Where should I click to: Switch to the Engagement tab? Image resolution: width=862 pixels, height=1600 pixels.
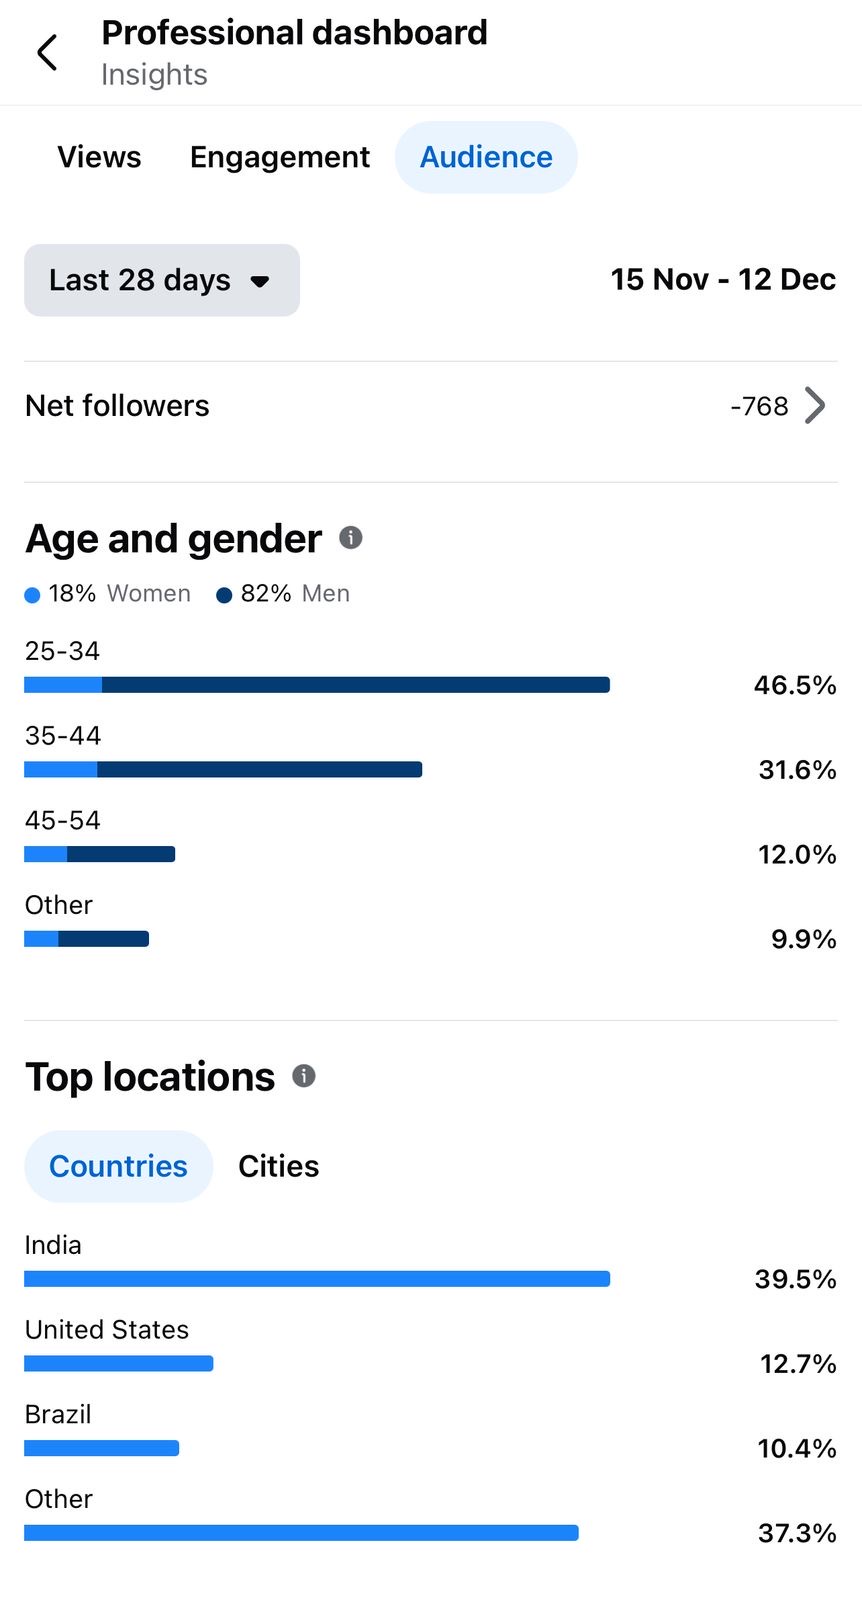pyautogui.click(x=280, y=157)
